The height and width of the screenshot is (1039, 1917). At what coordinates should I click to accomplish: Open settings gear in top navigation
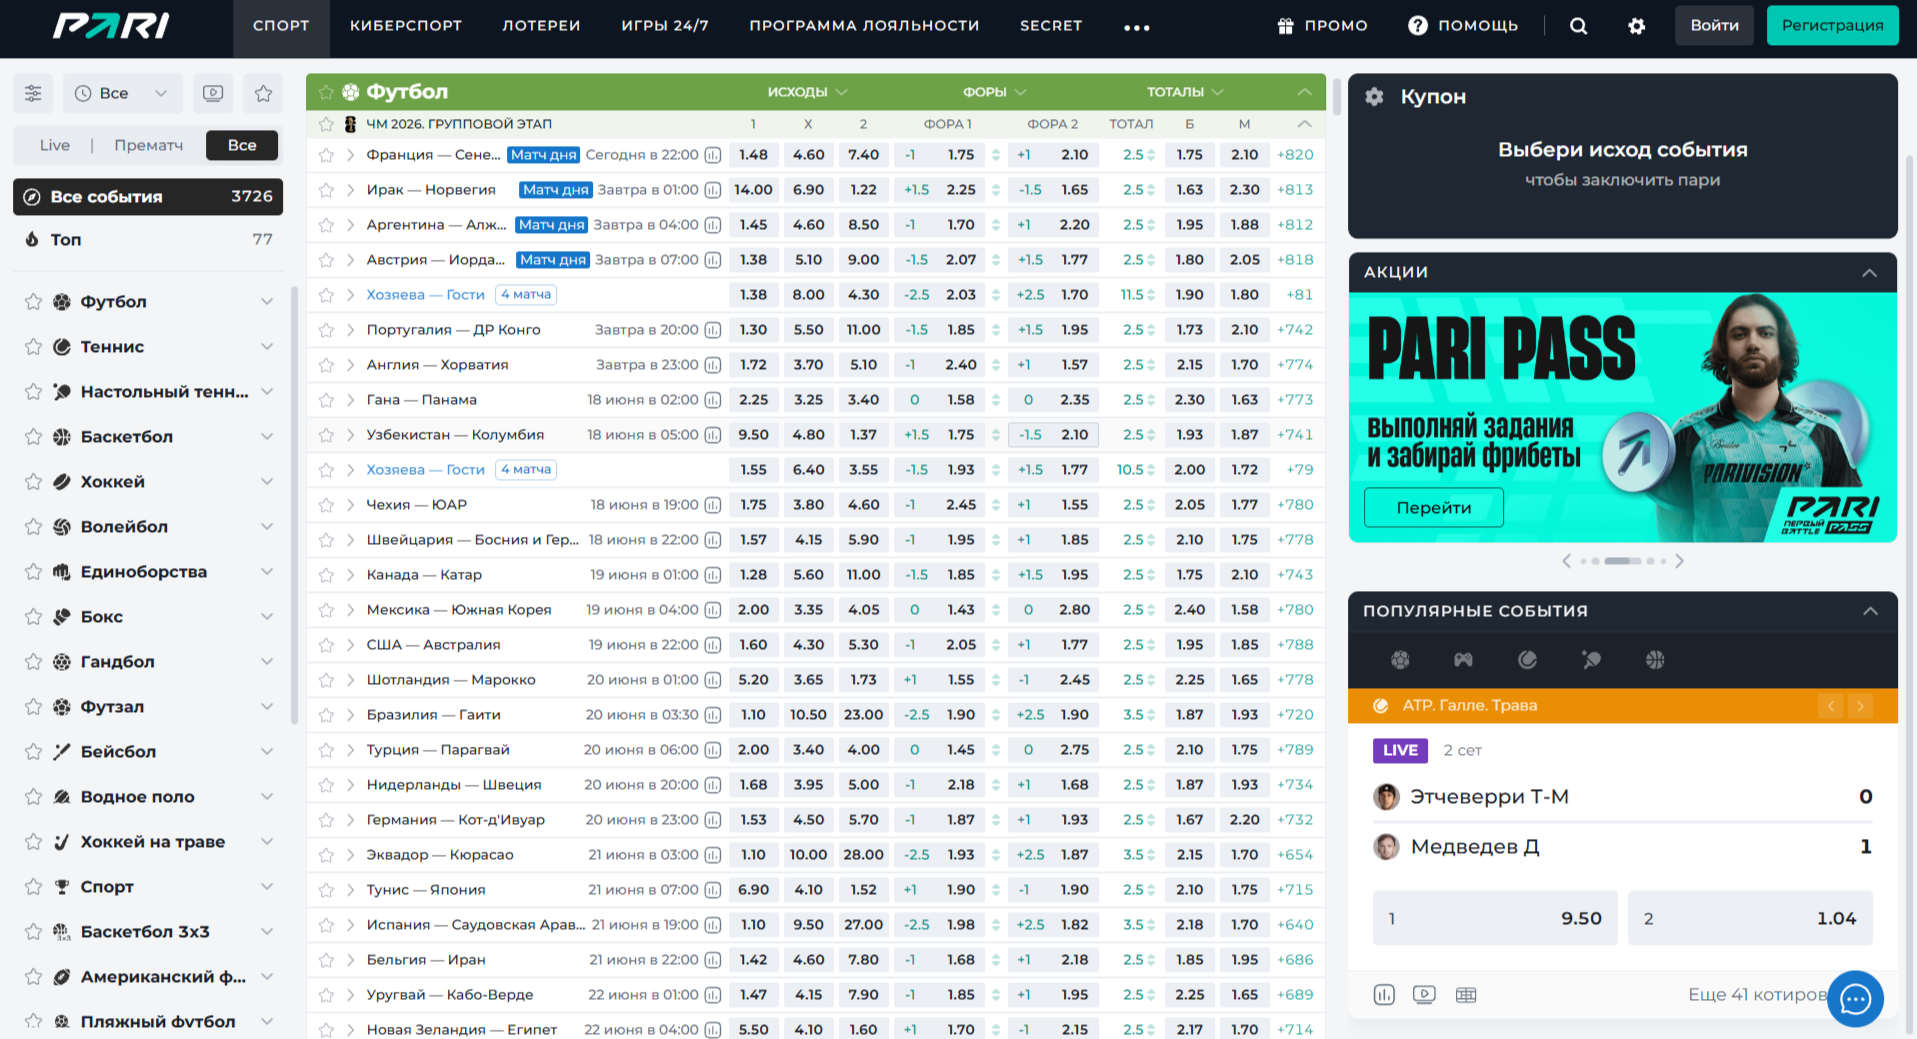pyautogui.click(x=1636, y=26)
